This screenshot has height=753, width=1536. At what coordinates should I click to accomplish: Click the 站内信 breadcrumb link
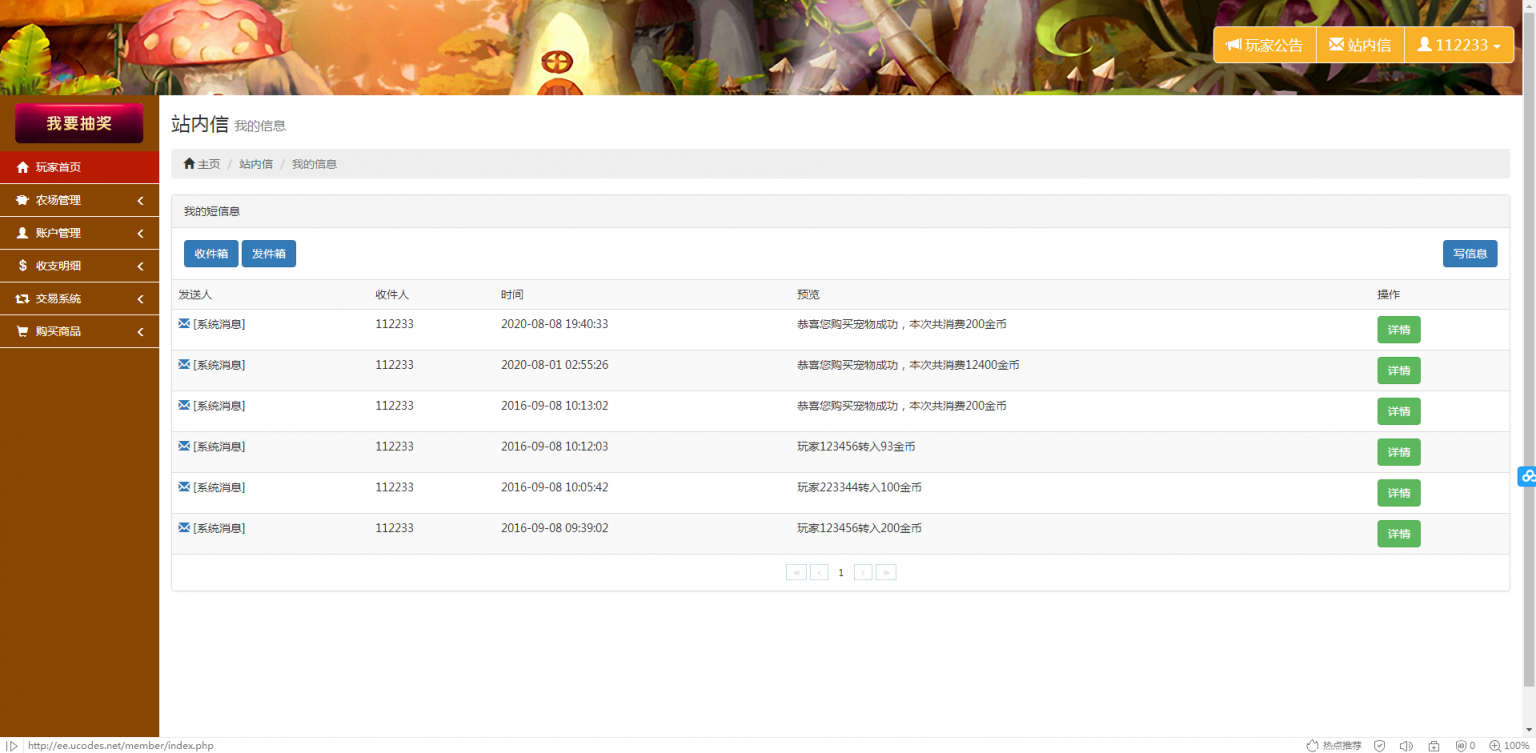tap(256, 164)
